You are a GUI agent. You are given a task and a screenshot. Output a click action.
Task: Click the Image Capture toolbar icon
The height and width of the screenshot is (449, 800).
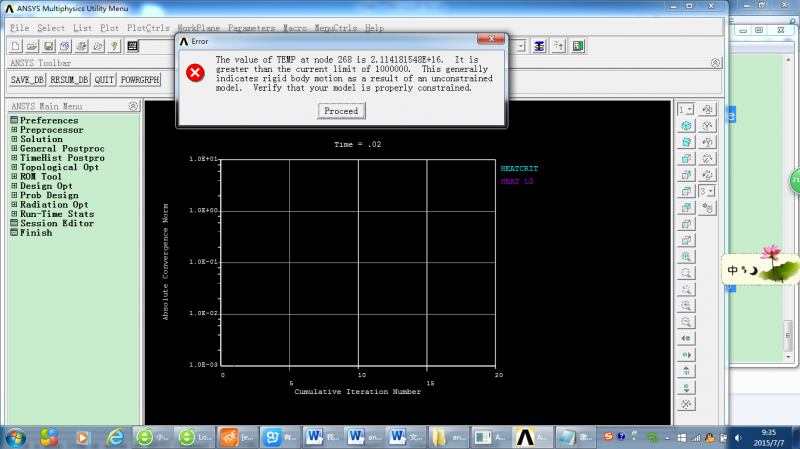tap(81, 46)
